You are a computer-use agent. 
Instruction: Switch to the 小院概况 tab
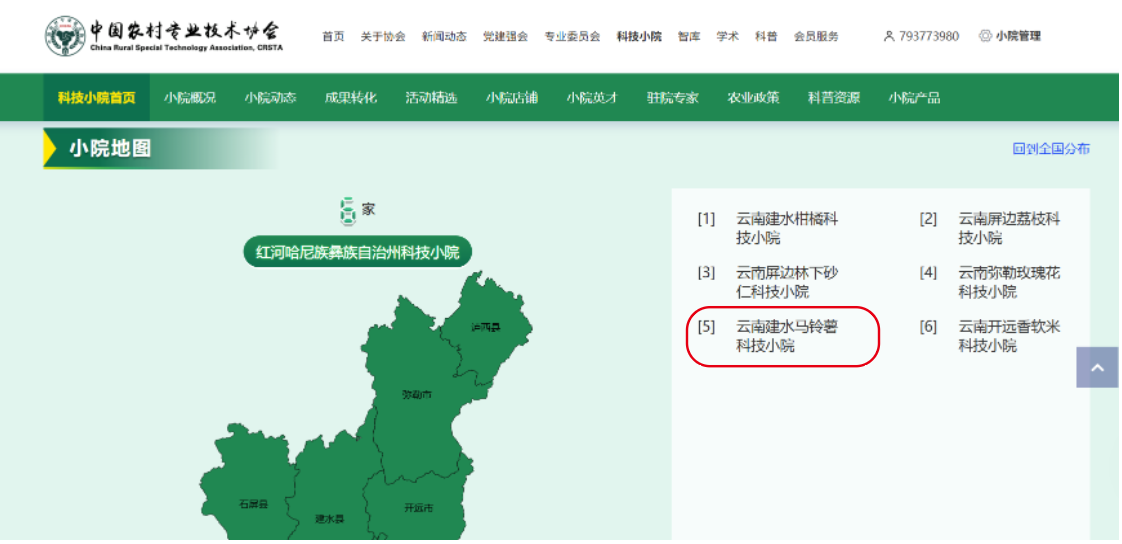tap(190, 98)
